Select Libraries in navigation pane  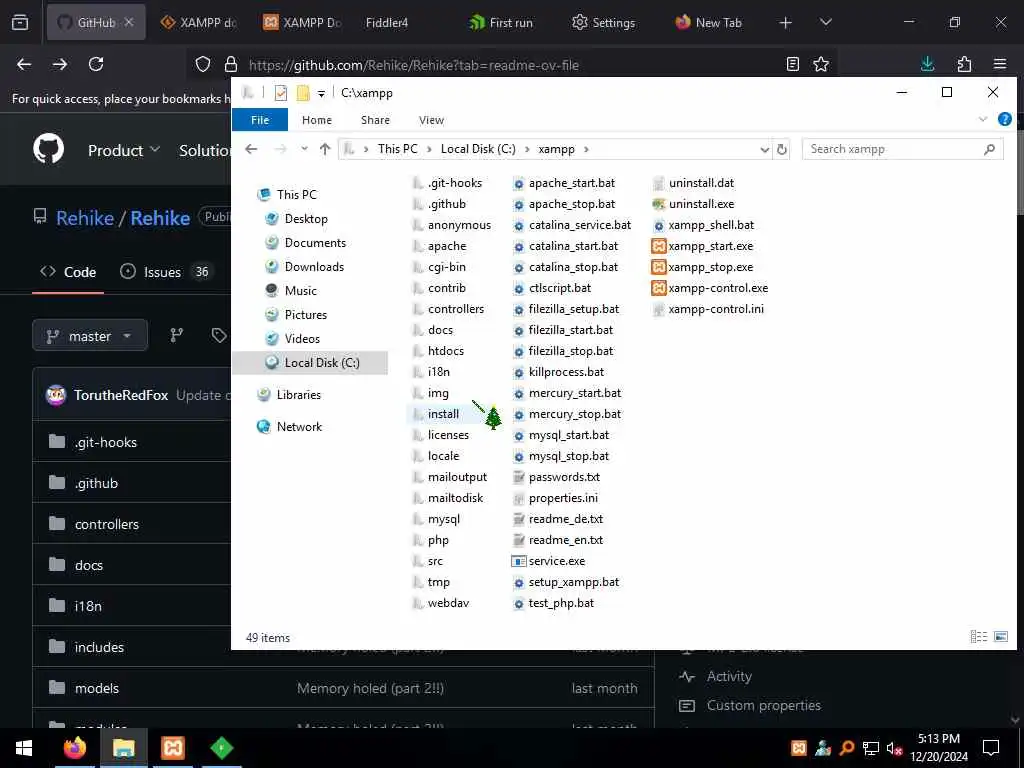pyautogui.click(x=298, y=394)
